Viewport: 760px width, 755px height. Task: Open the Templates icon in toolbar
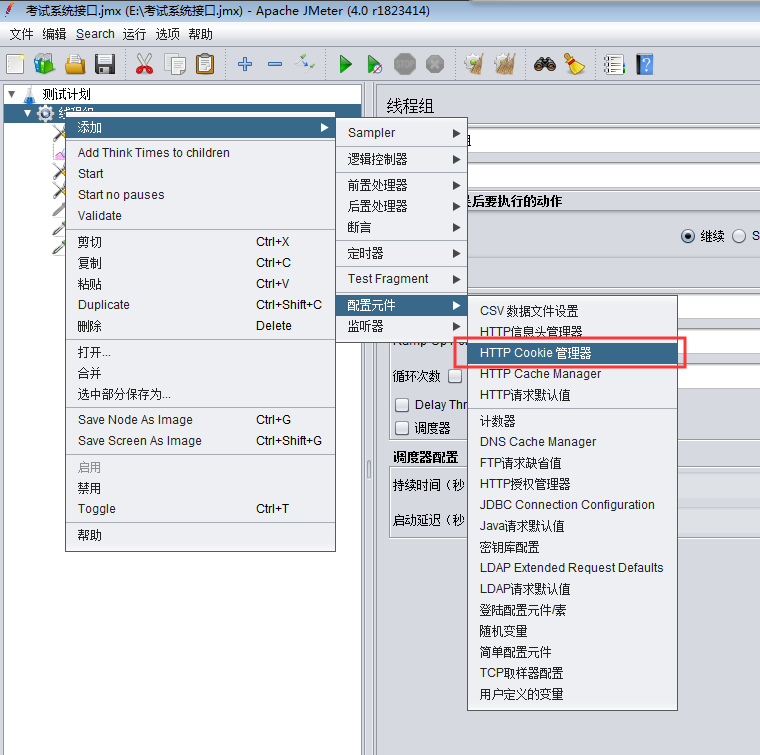(x=45, y=64)
